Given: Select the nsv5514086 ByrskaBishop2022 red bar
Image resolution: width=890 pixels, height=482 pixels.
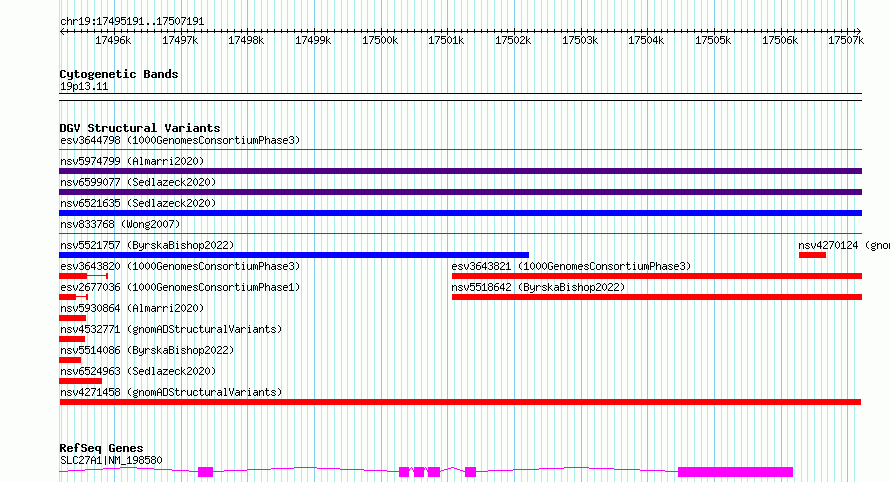Looking at the screenshot, I should (70, 360).
